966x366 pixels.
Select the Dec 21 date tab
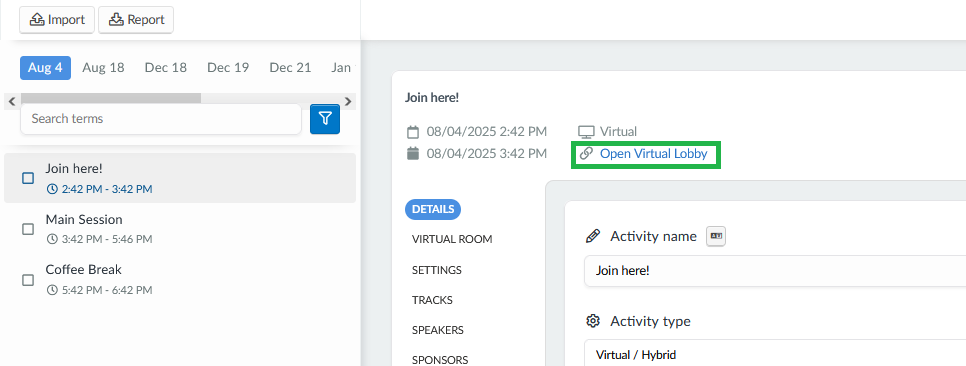pos(290,68)
